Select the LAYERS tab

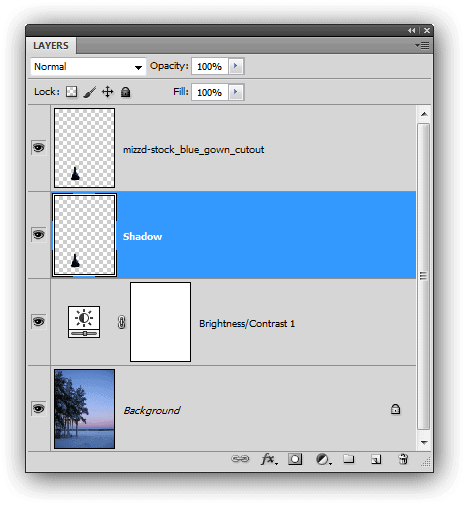51,46
